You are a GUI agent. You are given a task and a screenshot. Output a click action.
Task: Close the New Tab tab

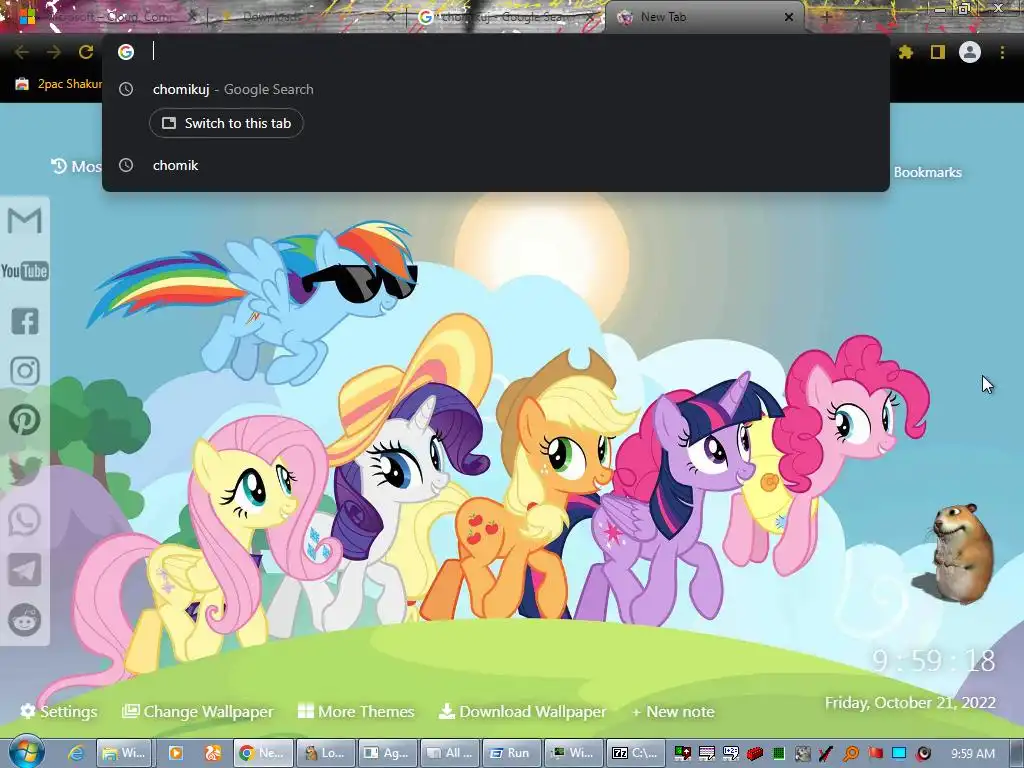coord(789,18)
